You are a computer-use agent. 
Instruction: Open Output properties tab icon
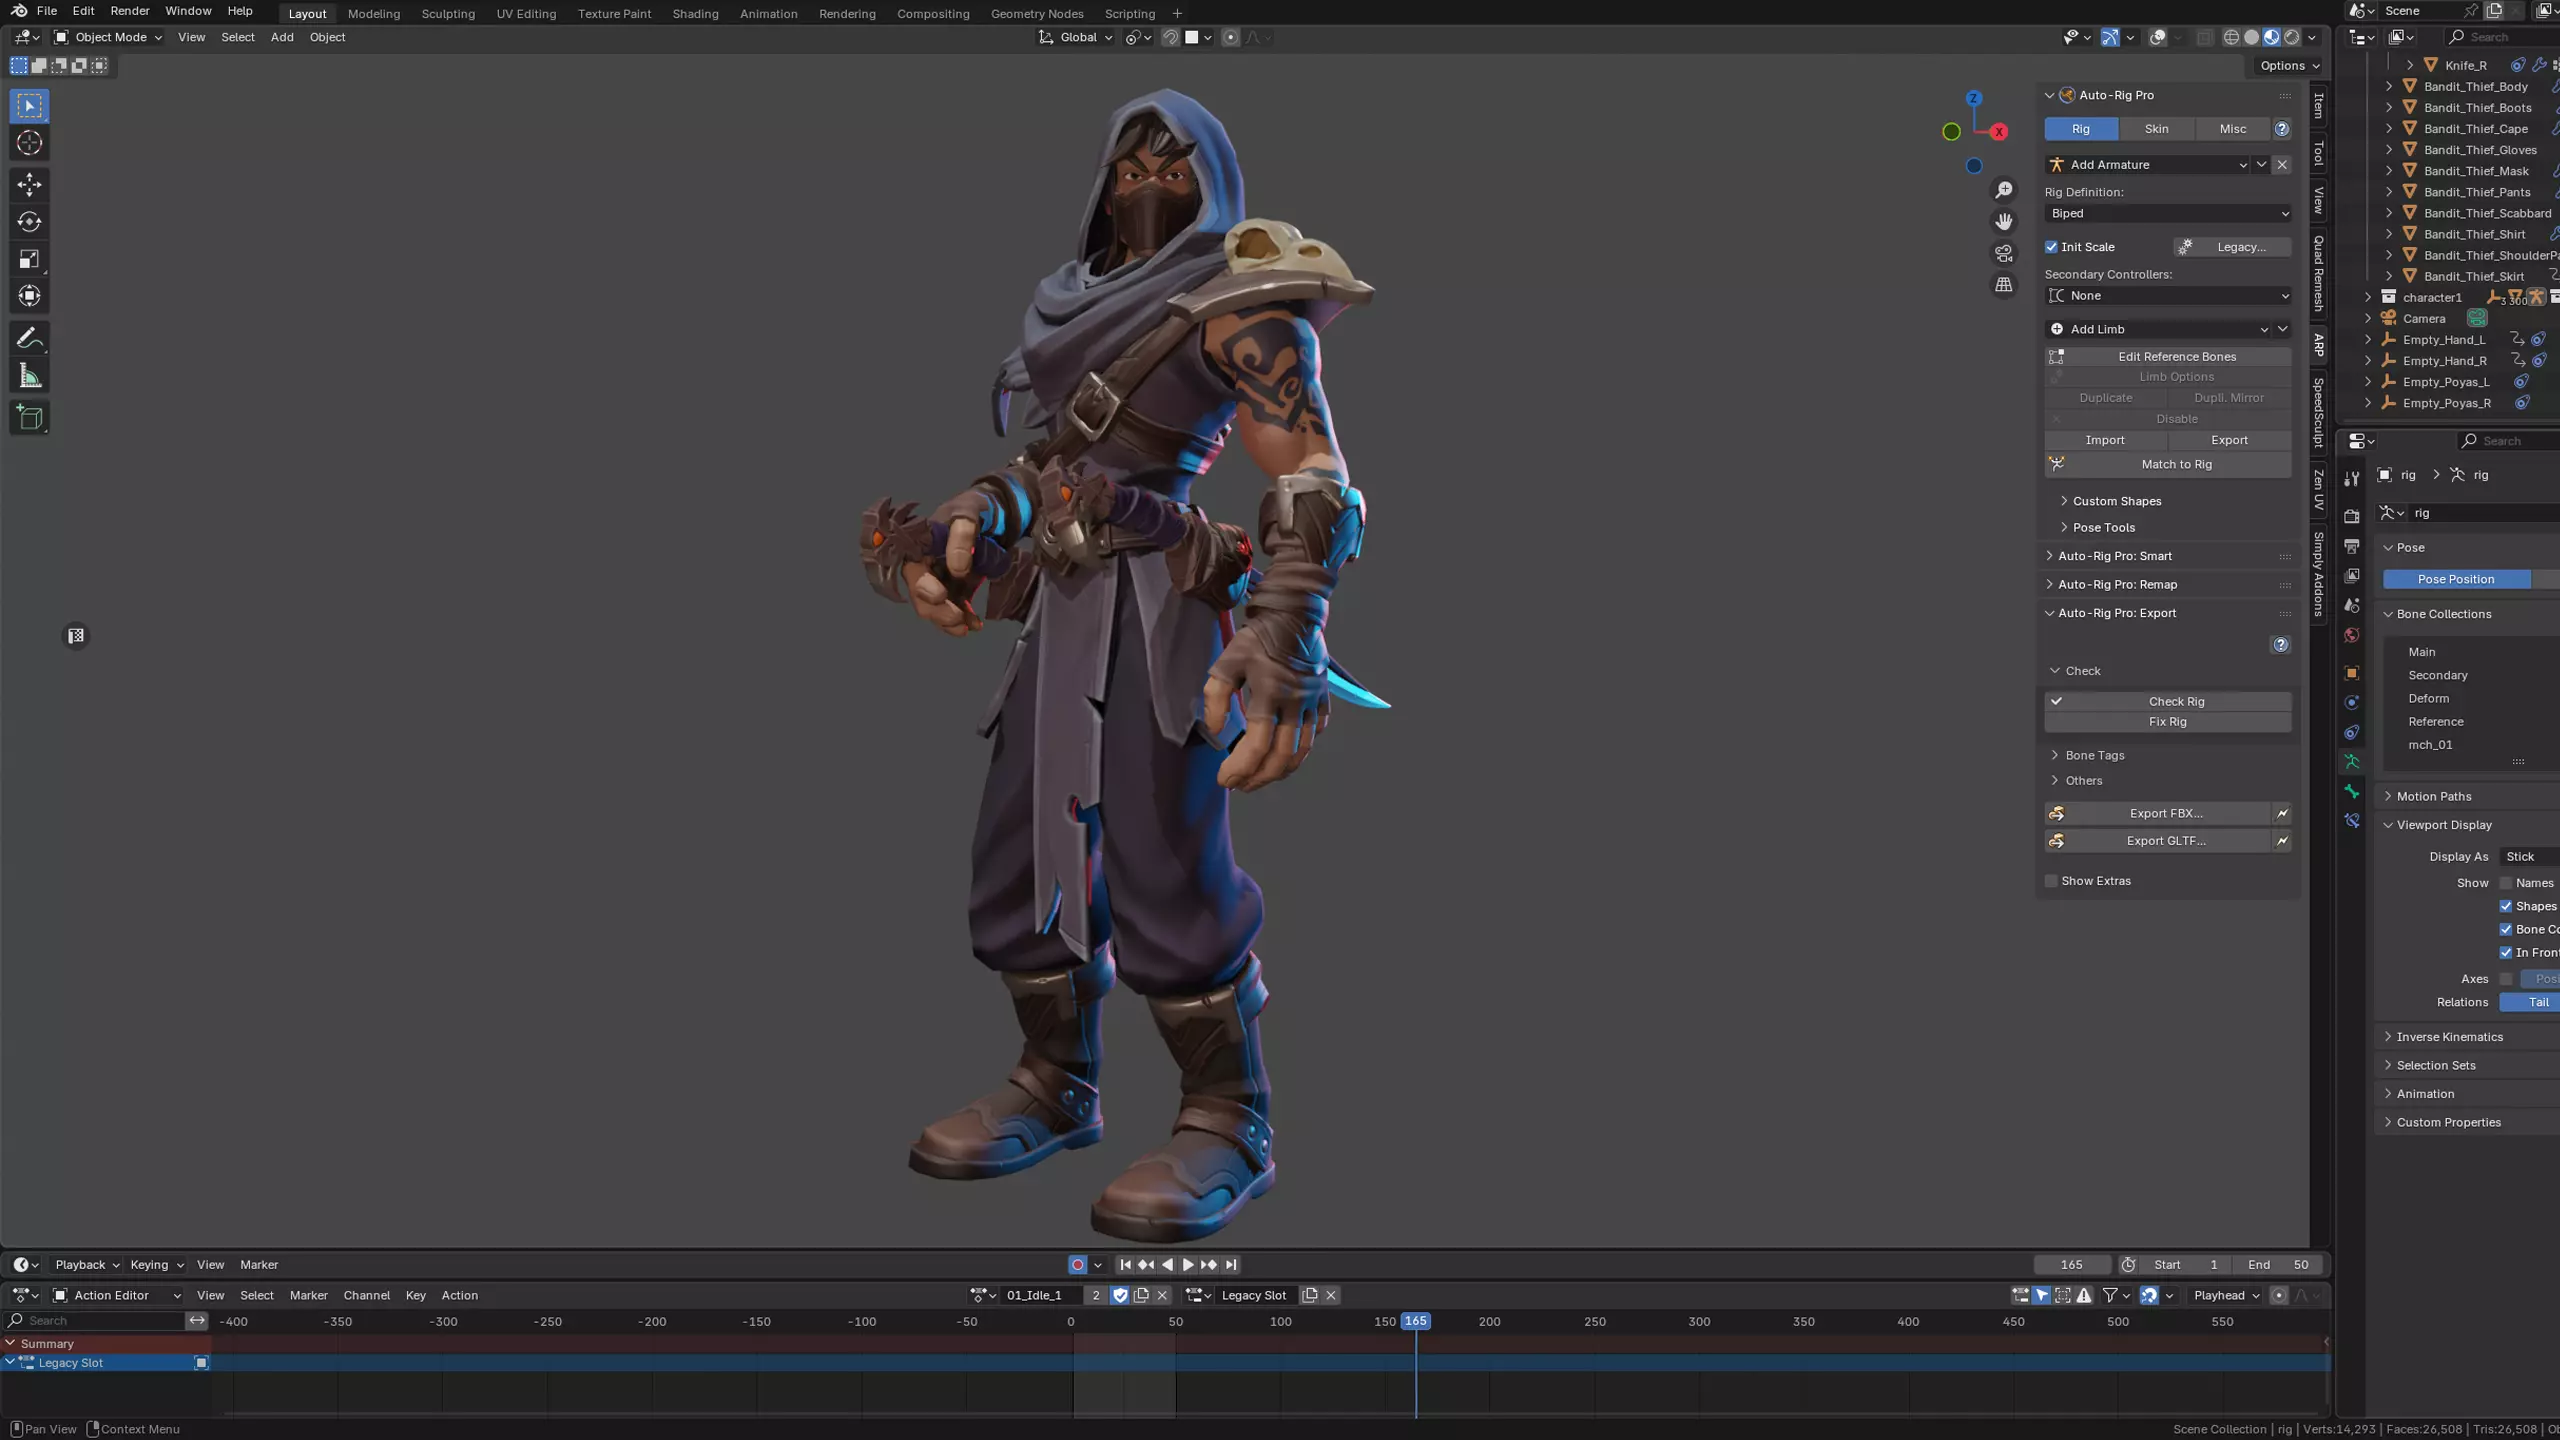pyautogui.click(x=2352, y=546)
